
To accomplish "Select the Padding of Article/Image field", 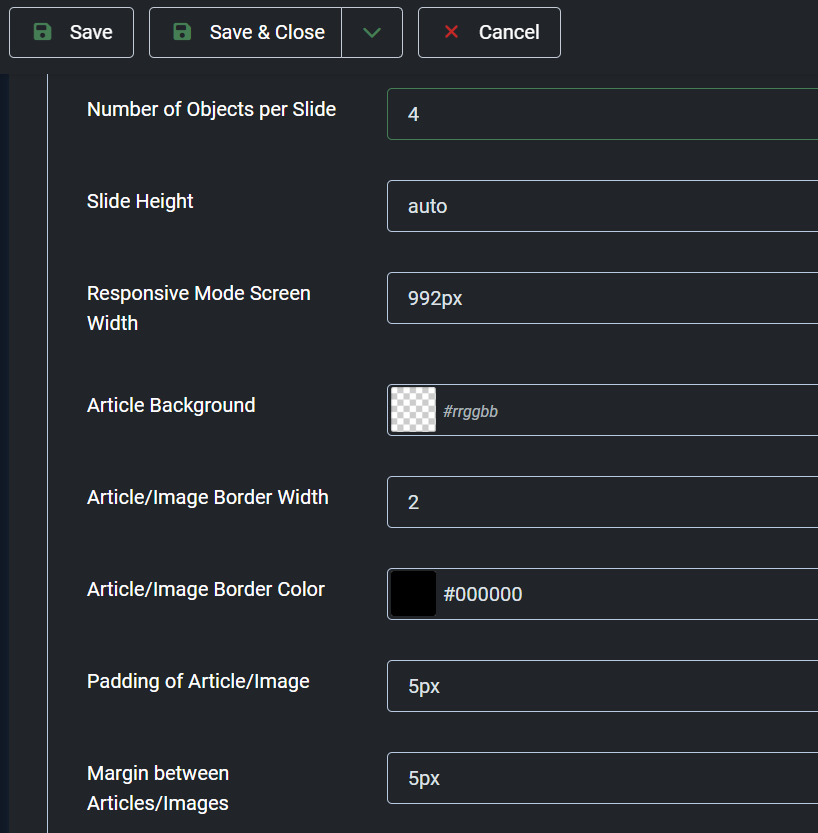I will [x=602, y=686].
